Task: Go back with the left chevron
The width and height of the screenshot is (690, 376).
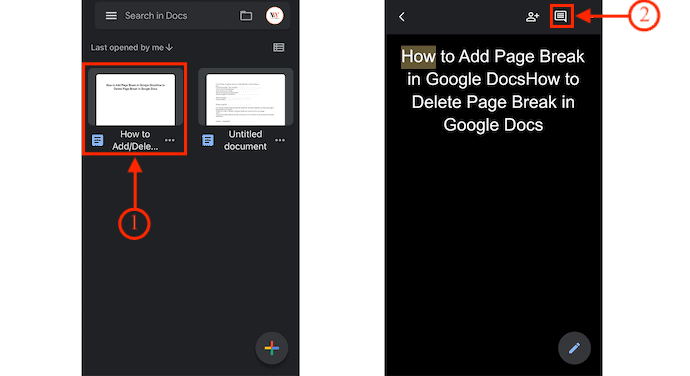Action: pos(402,17)
